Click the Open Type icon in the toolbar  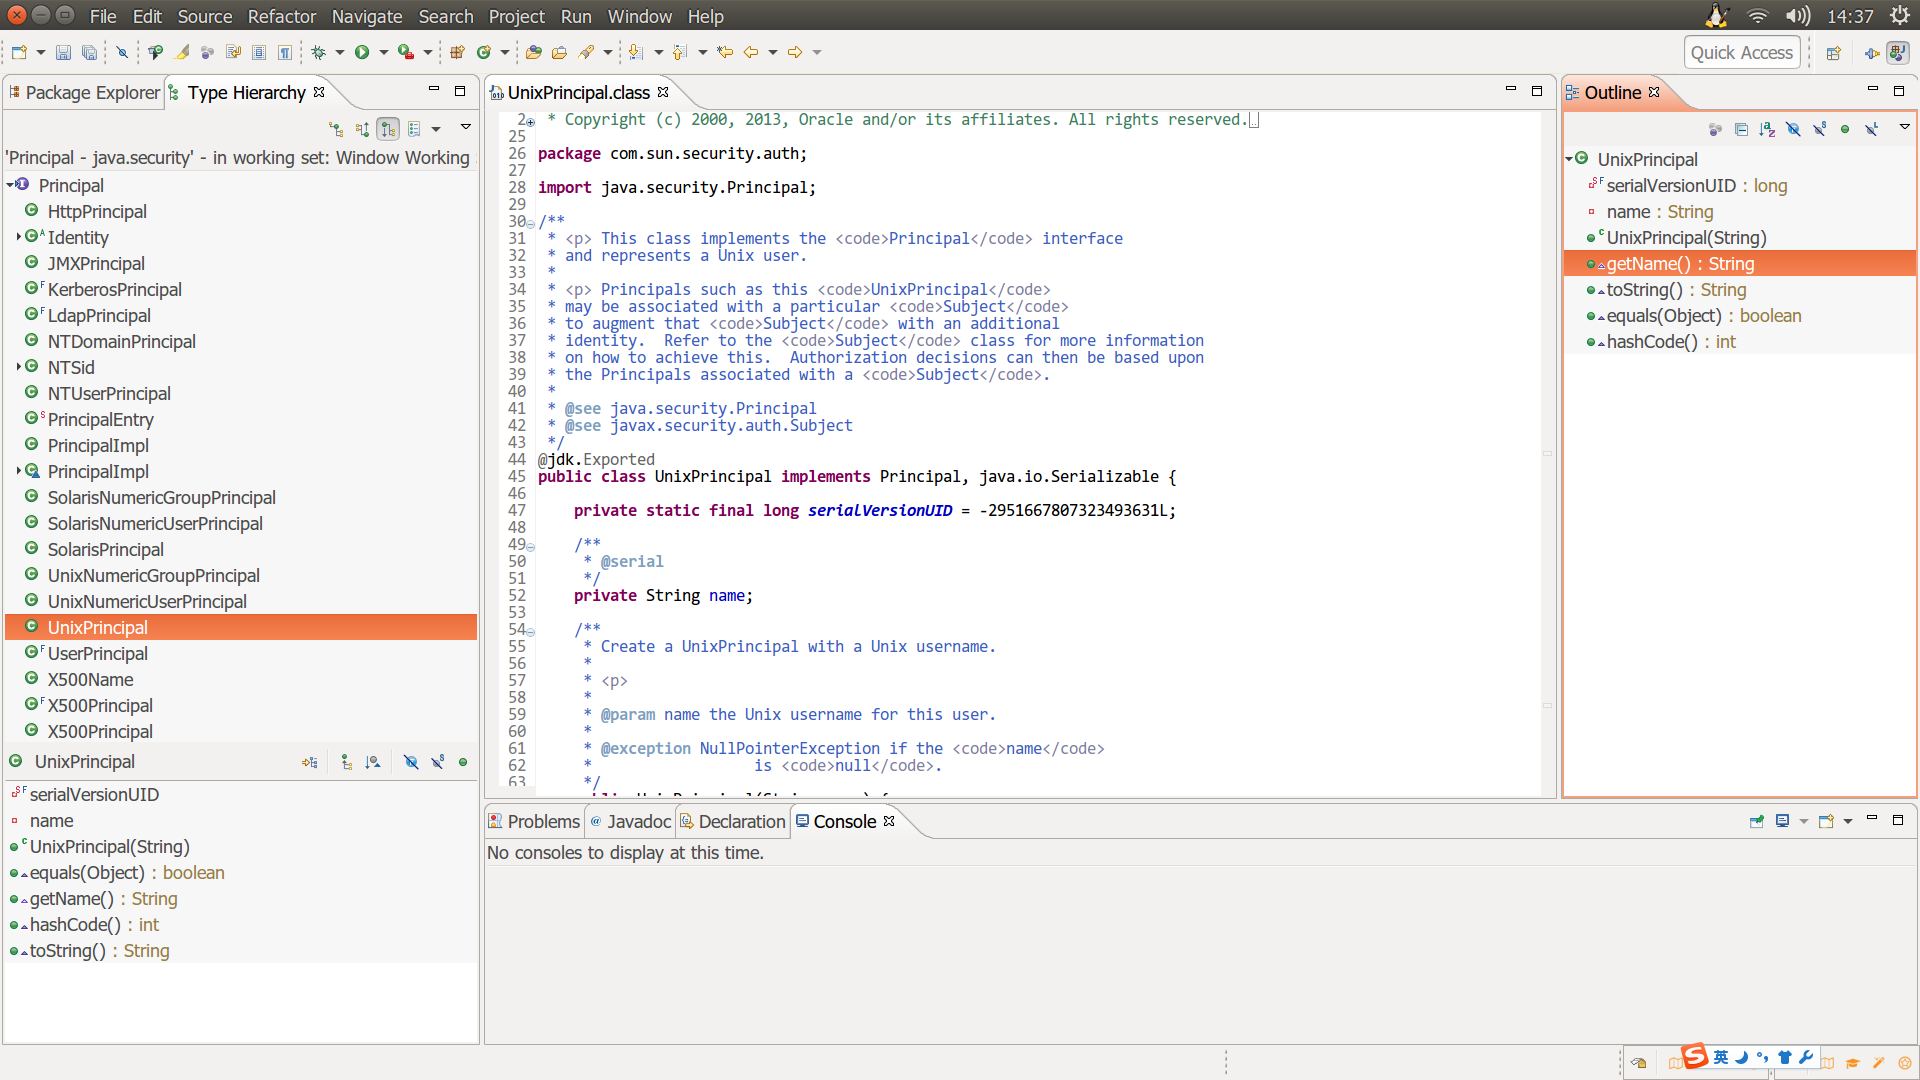(x=534, y=52)
